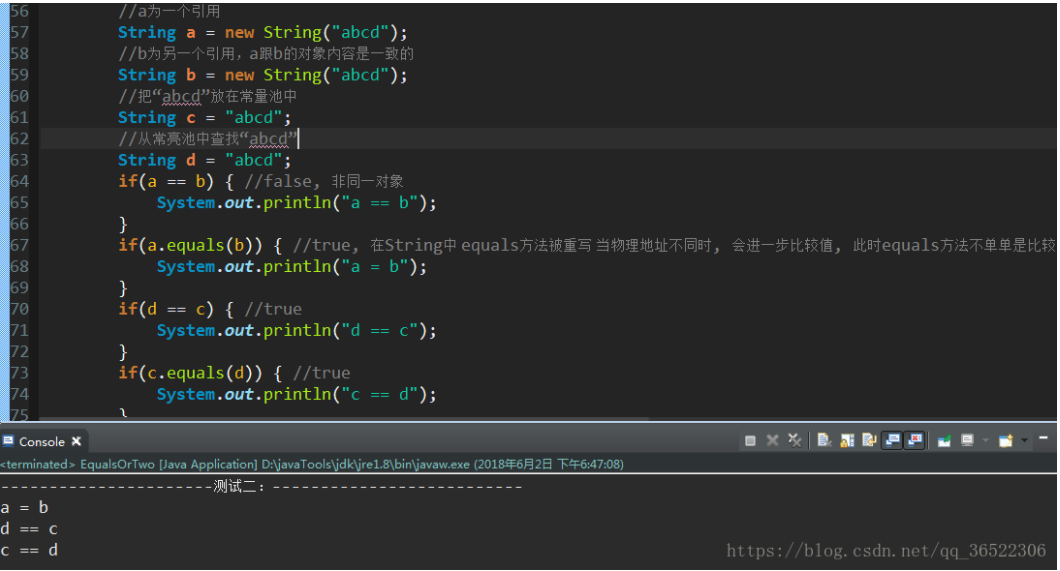Viewport: 1060px width, 571px height.
Task: Click the '测试二' console header line
Action: click(261, 487)
